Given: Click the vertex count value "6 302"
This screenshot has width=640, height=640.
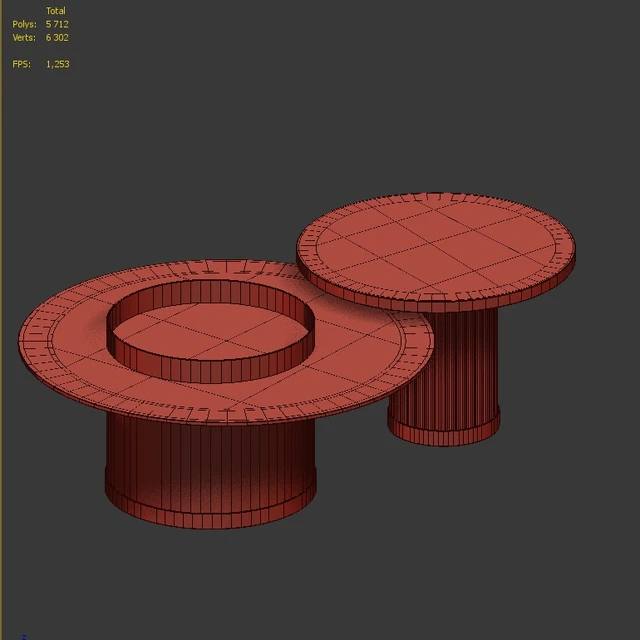Looking at the screenshot, I should 57,38.
